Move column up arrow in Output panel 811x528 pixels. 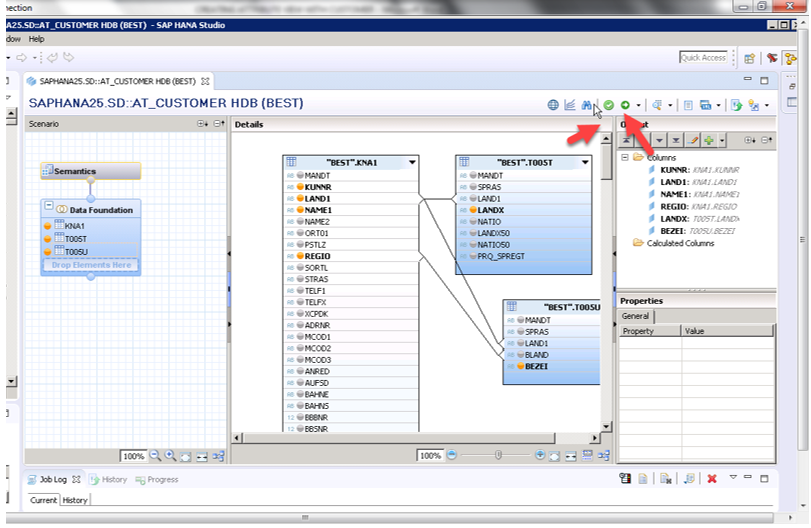[x=643, y=140]
